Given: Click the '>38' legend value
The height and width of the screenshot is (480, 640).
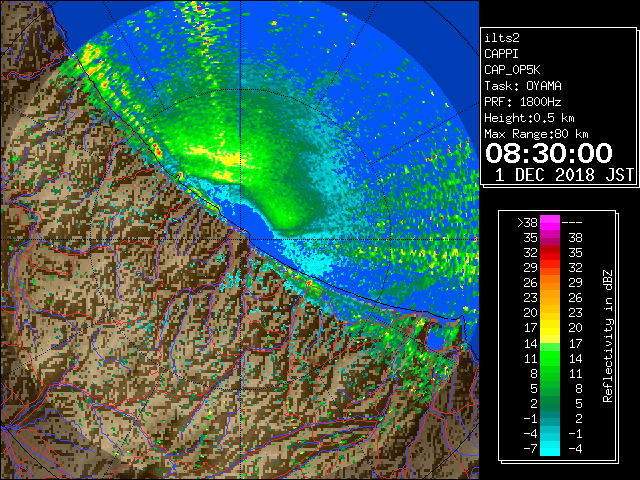Looking at the screenshot, I should pyautogui.click(x=527, y=223).
